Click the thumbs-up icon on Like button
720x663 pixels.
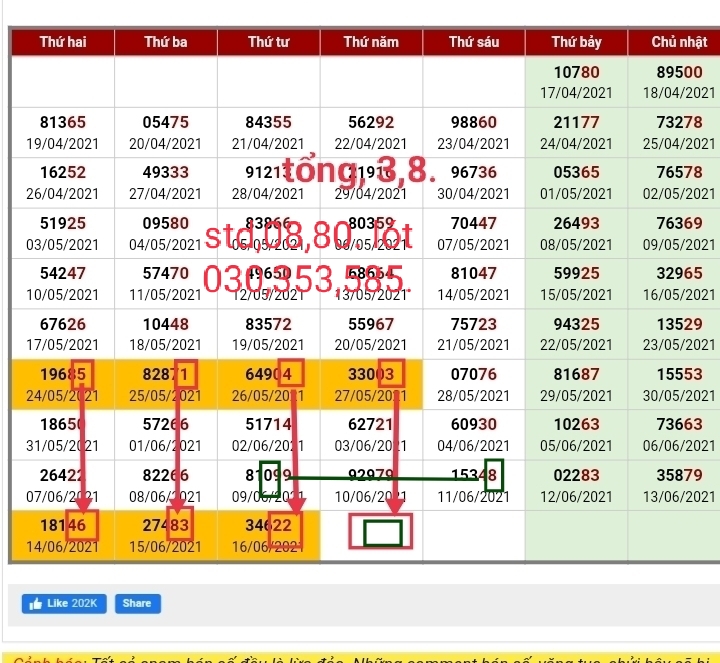(x=36, y=603)
